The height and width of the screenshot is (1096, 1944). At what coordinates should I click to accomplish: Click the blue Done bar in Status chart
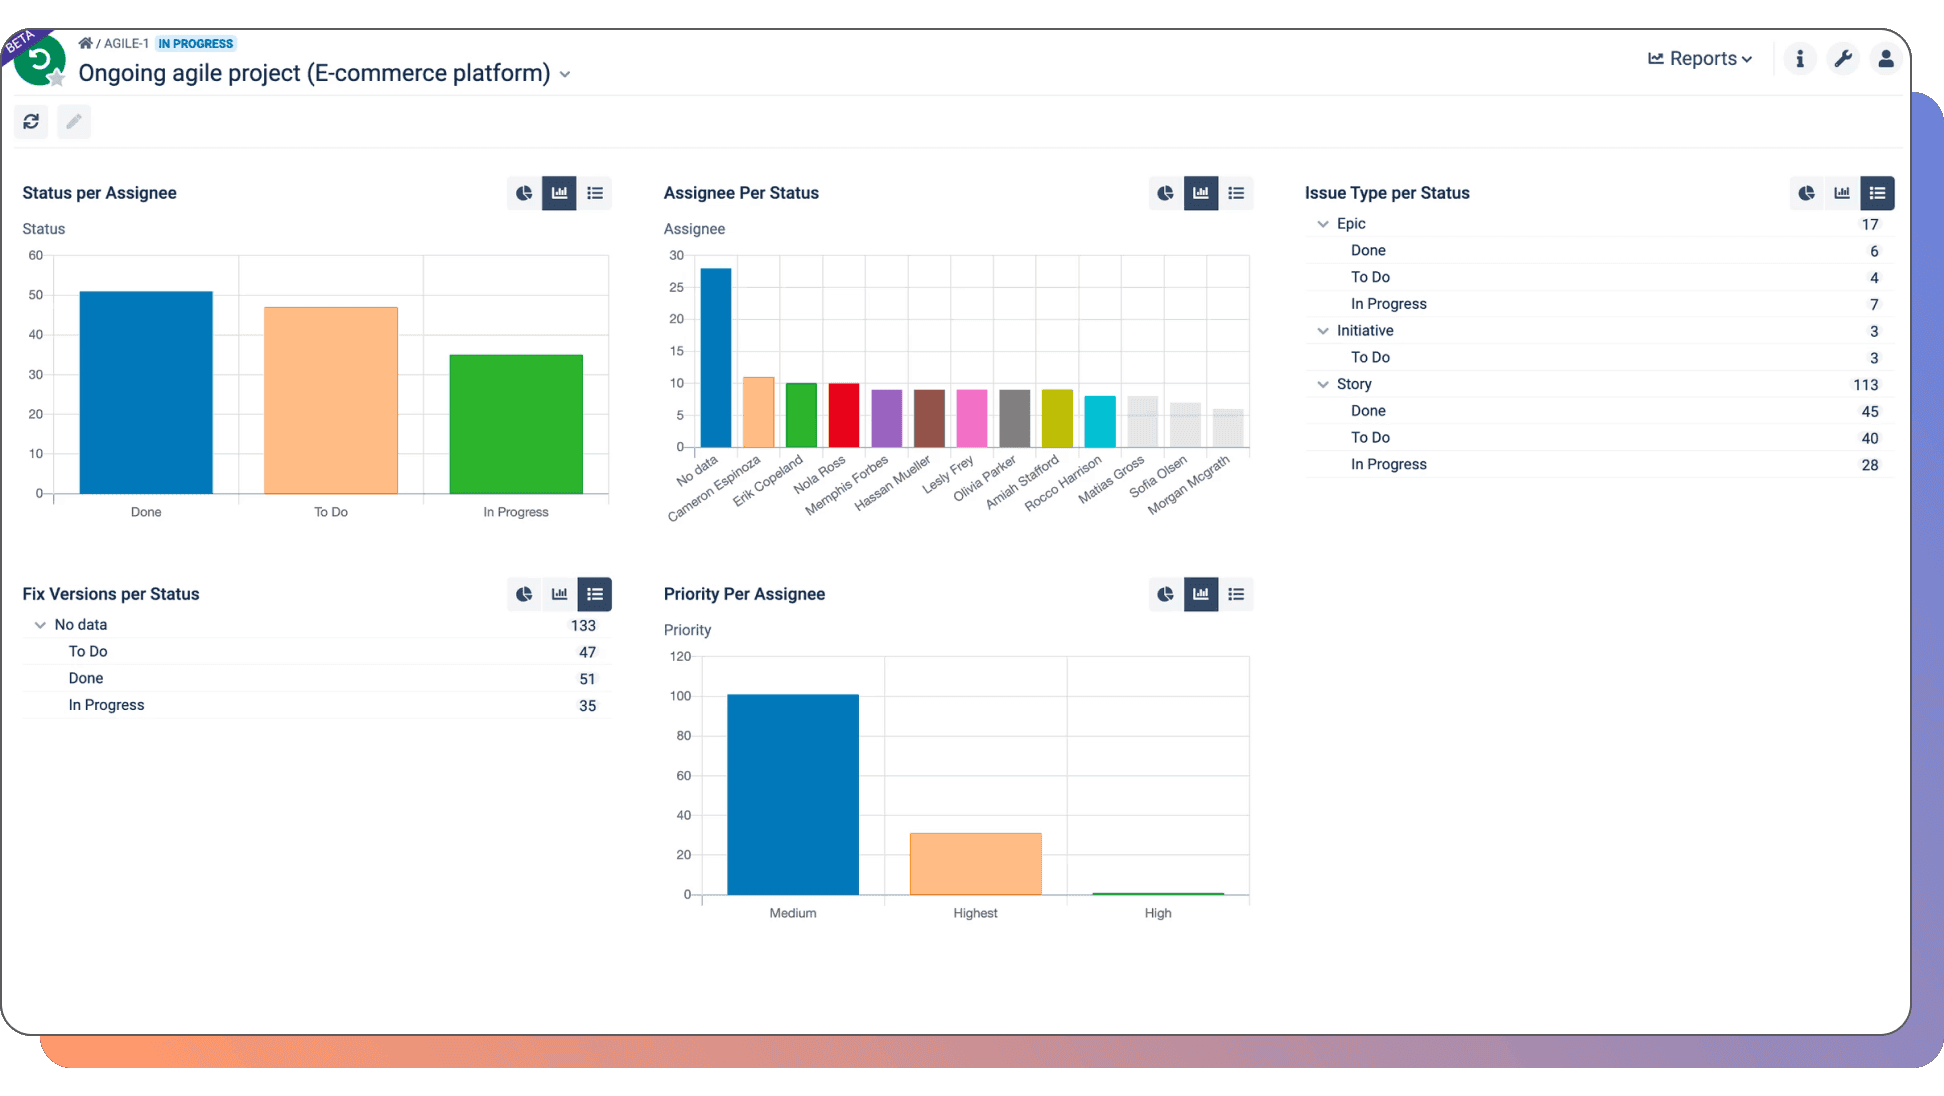(146, 393)
